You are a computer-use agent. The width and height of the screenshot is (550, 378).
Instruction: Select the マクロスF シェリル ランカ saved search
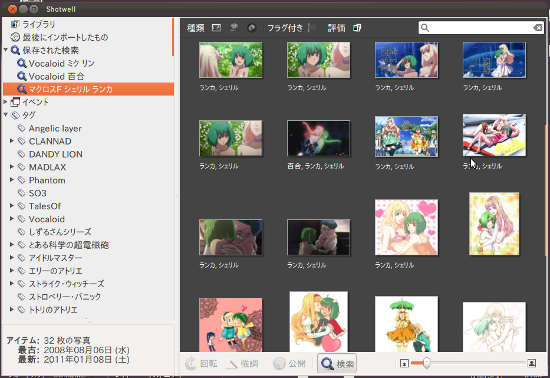(88, 89)
